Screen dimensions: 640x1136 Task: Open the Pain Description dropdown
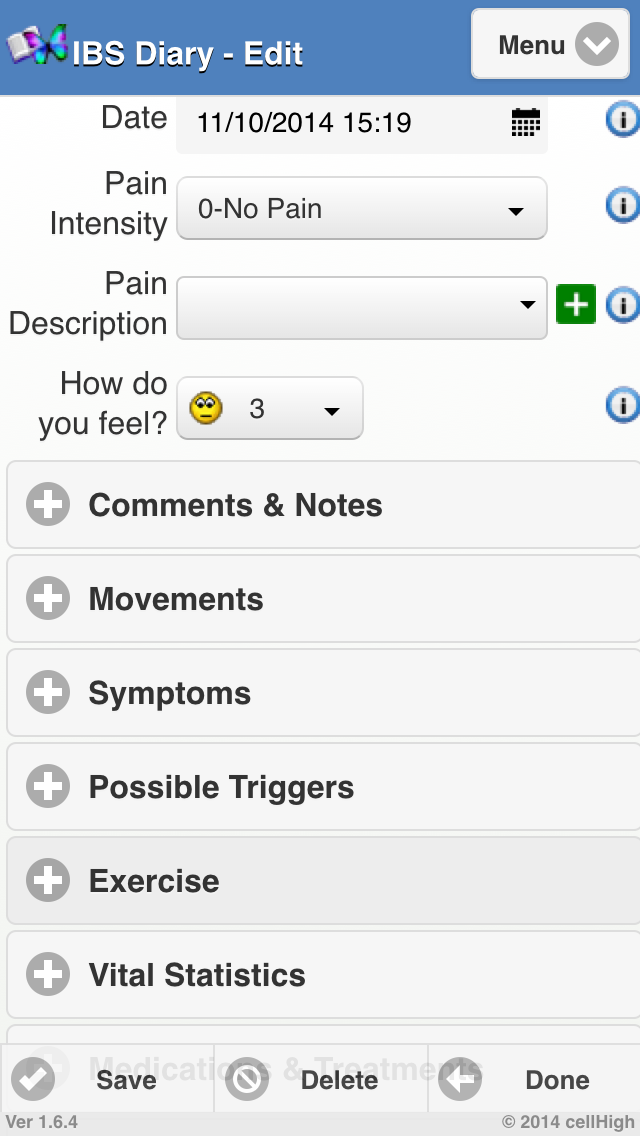click(361, 307)
